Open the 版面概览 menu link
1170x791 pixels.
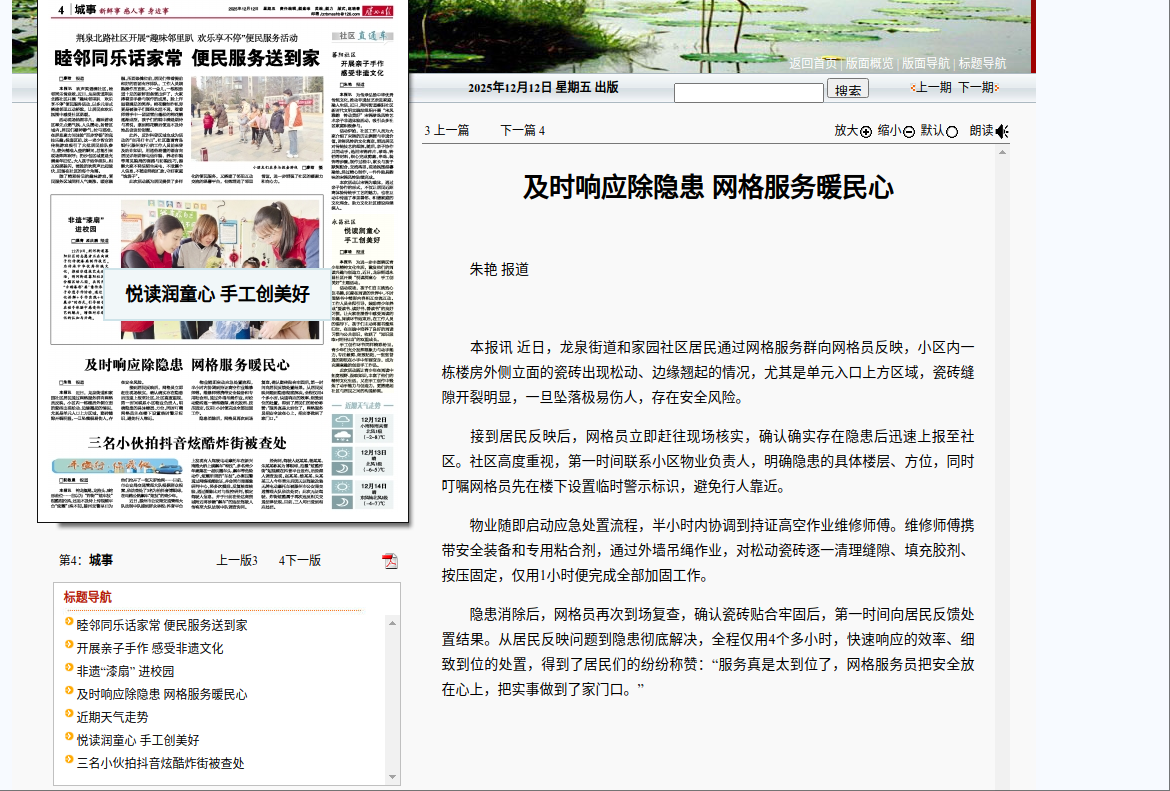tap(869, 63)
